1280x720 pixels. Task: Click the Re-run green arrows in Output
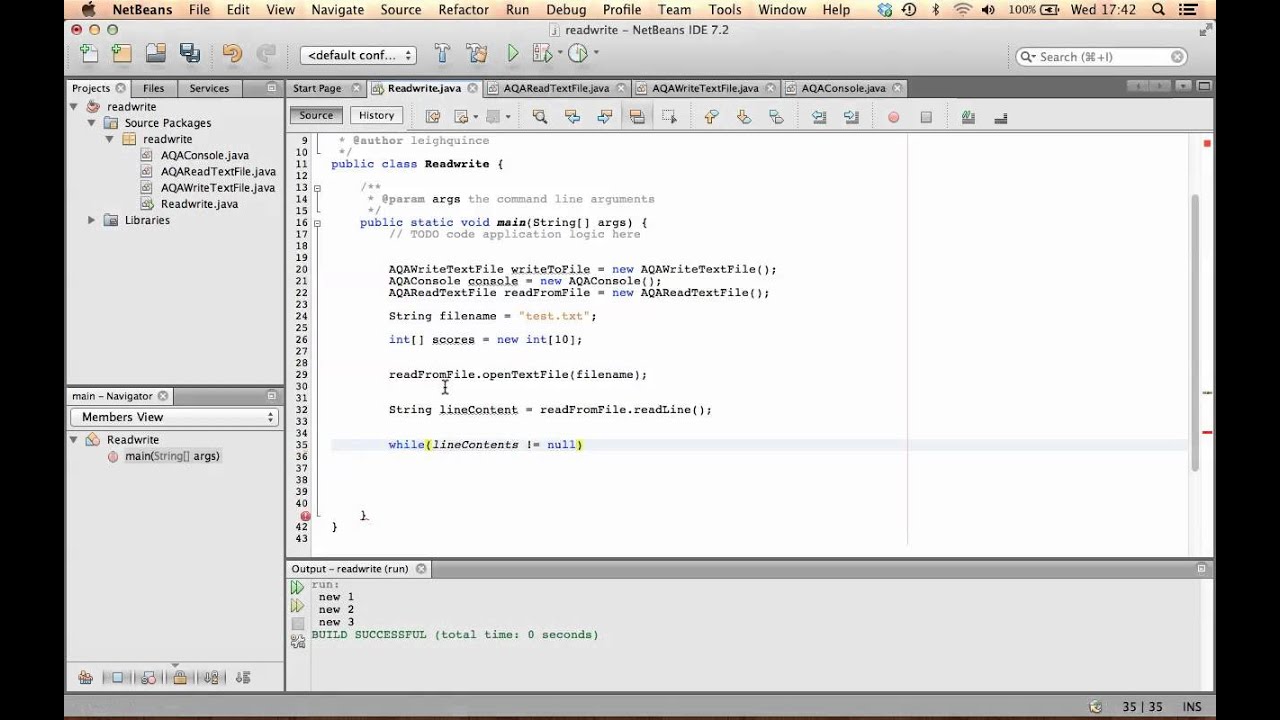click(297, 588)
